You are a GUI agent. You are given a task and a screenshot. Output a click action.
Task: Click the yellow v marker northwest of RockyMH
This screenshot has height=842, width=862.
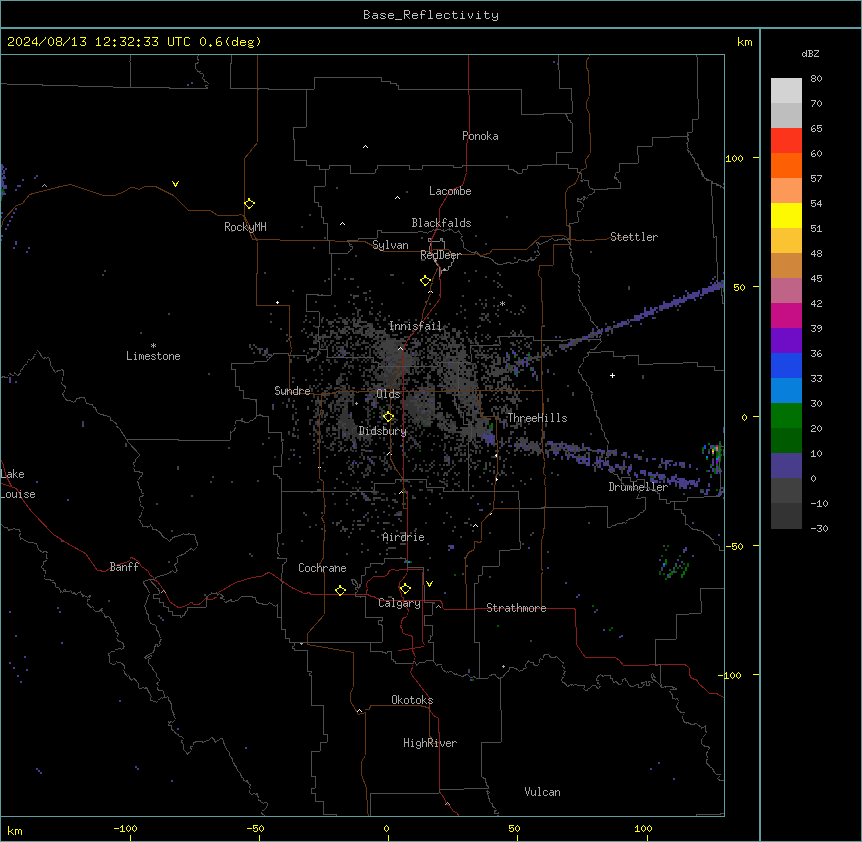[x=175, y=184]
